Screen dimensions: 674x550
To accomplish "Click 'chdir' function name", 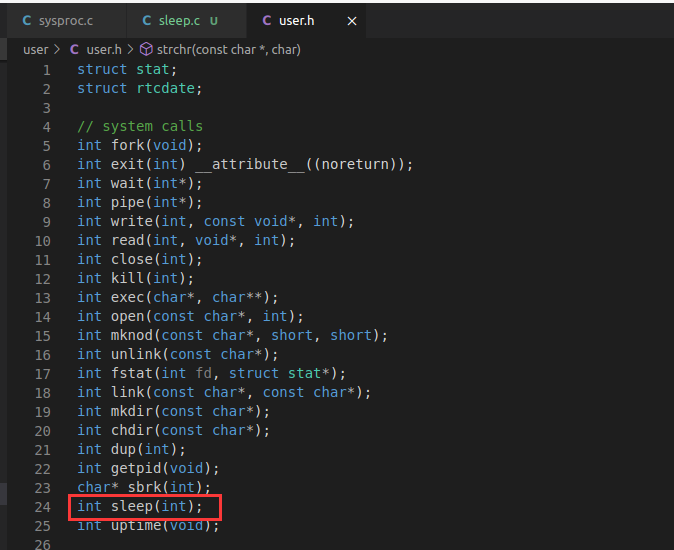I will 132,430.
